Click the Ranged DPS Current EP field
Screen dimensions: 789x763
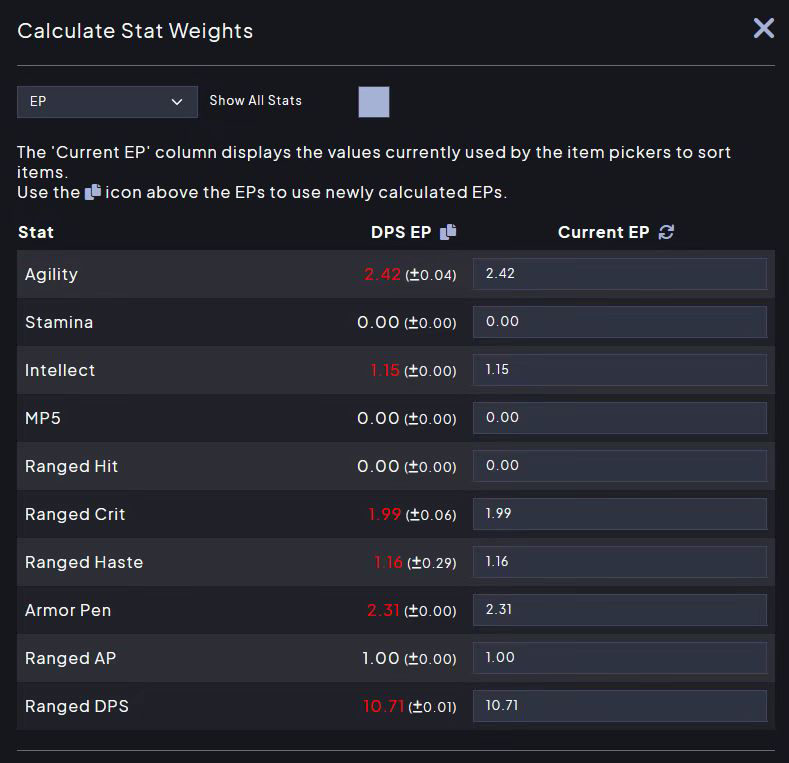pyautogui.click(x=620, y=706)
